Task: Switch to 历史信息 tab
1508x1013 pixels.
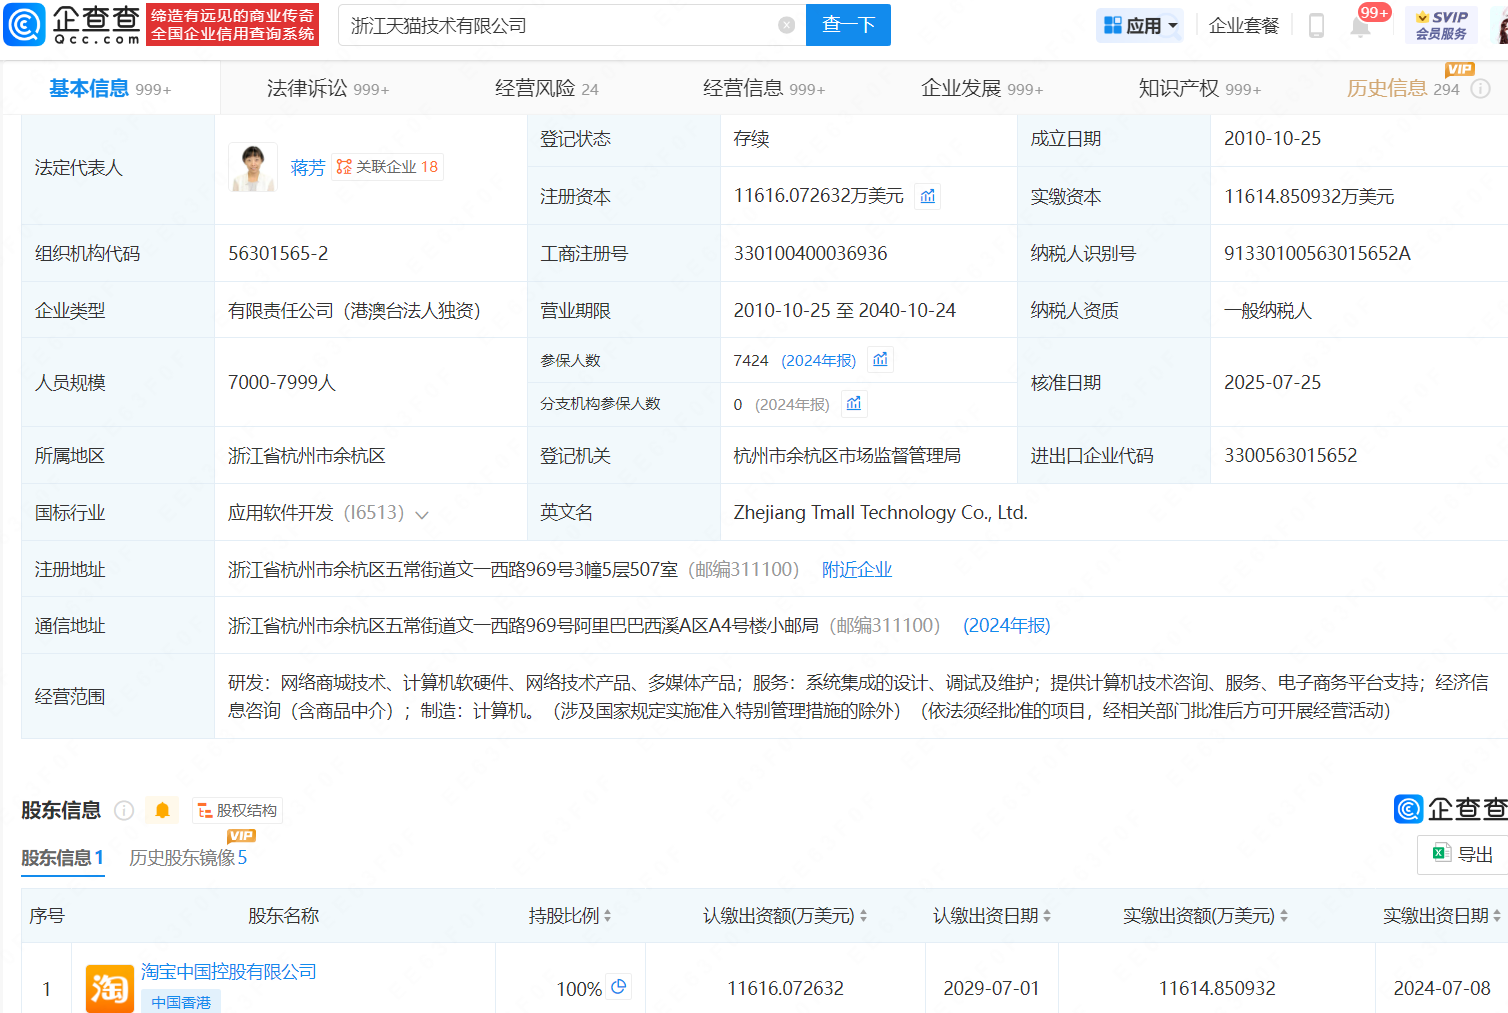Action: point(1403,88)
